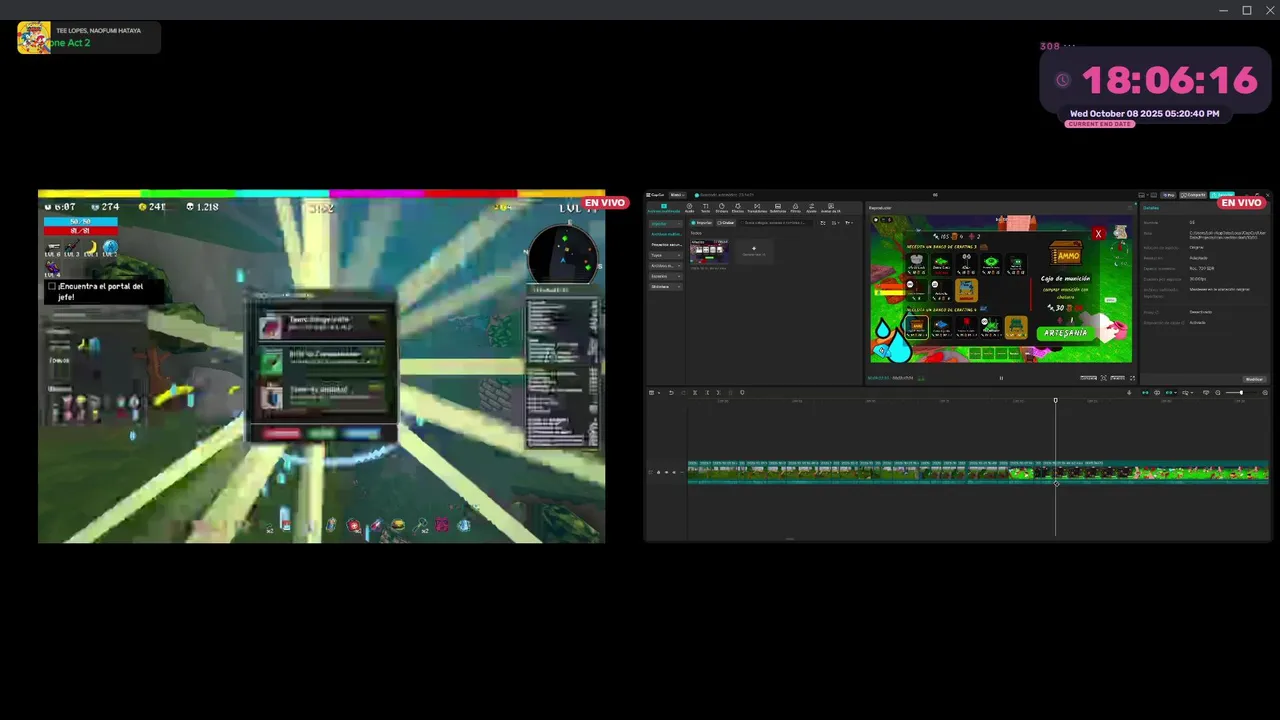Click the redo arrow in timeline toolbar
The height and width of the screenshot is (720, 1280).
[683, 392]
